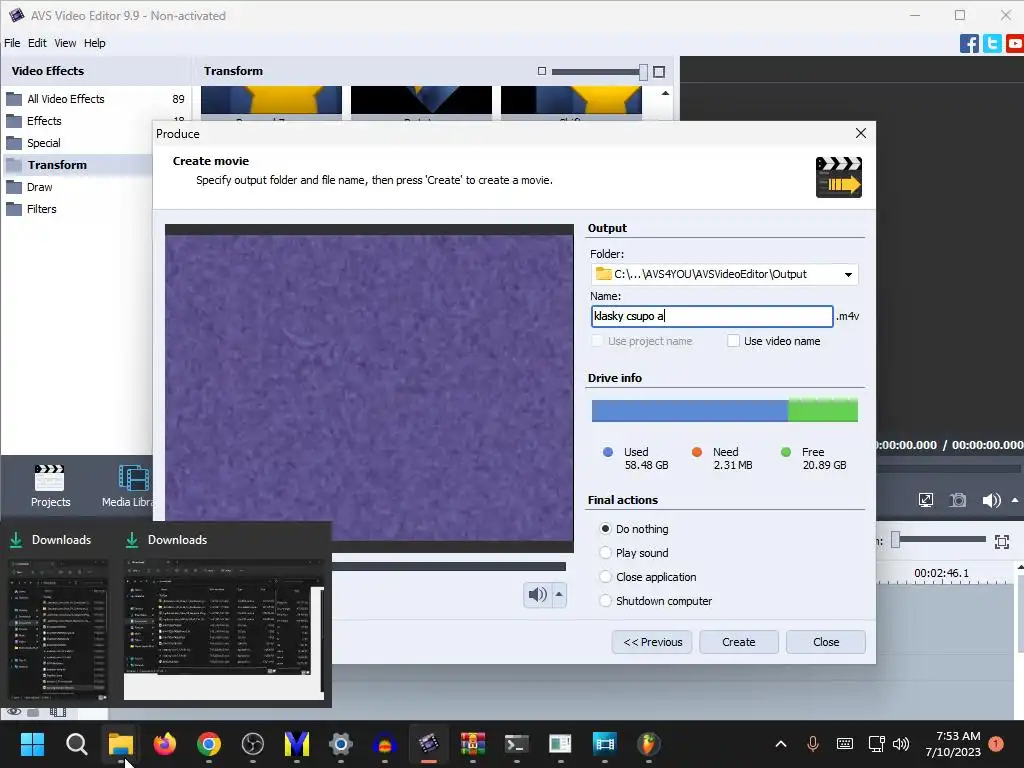Open FL Studio fruit icon on the taskbar

(648, 744)
